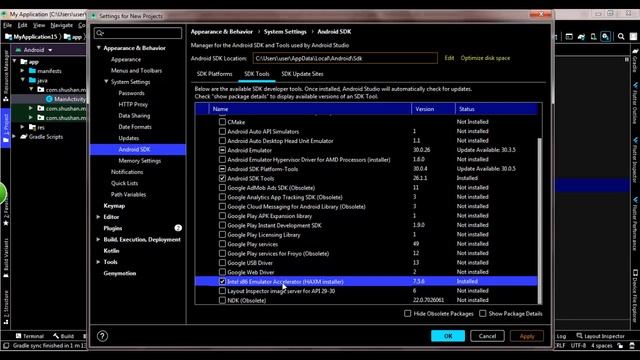Open the Project tool window tab

(x=6, y=129)
